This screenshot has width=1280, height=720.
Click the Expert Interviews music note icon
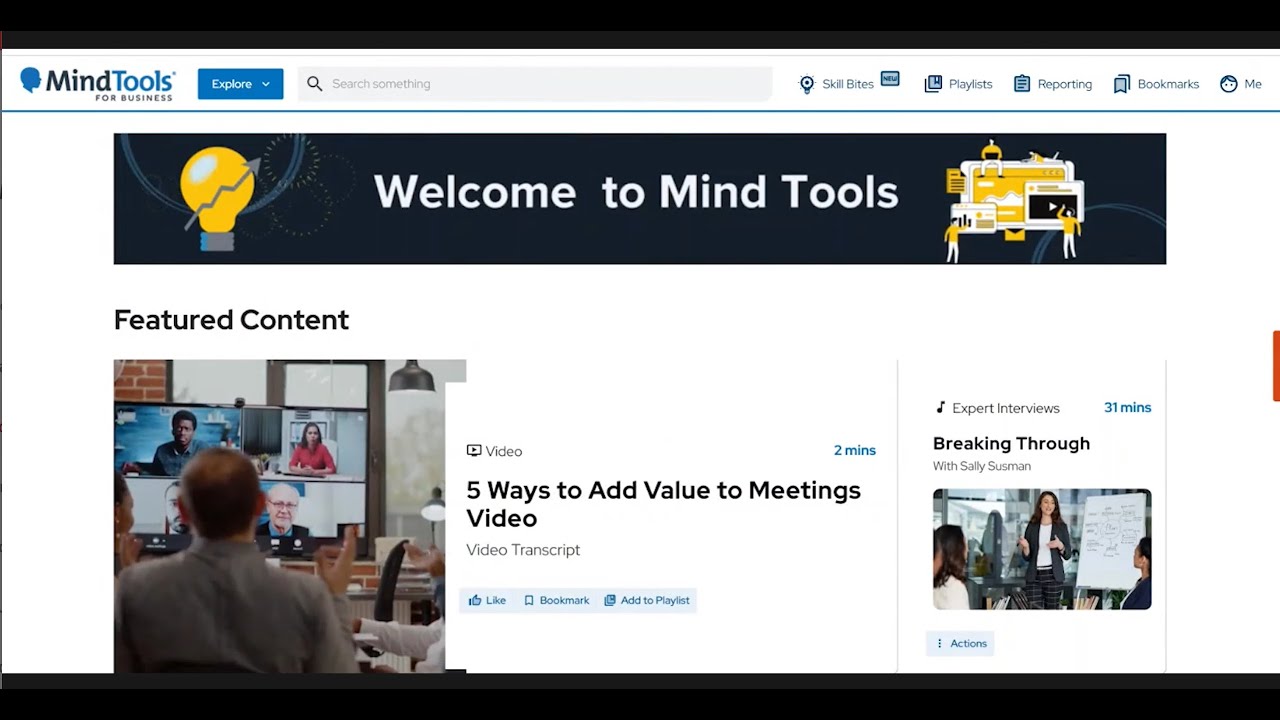[x=940, y=408]
